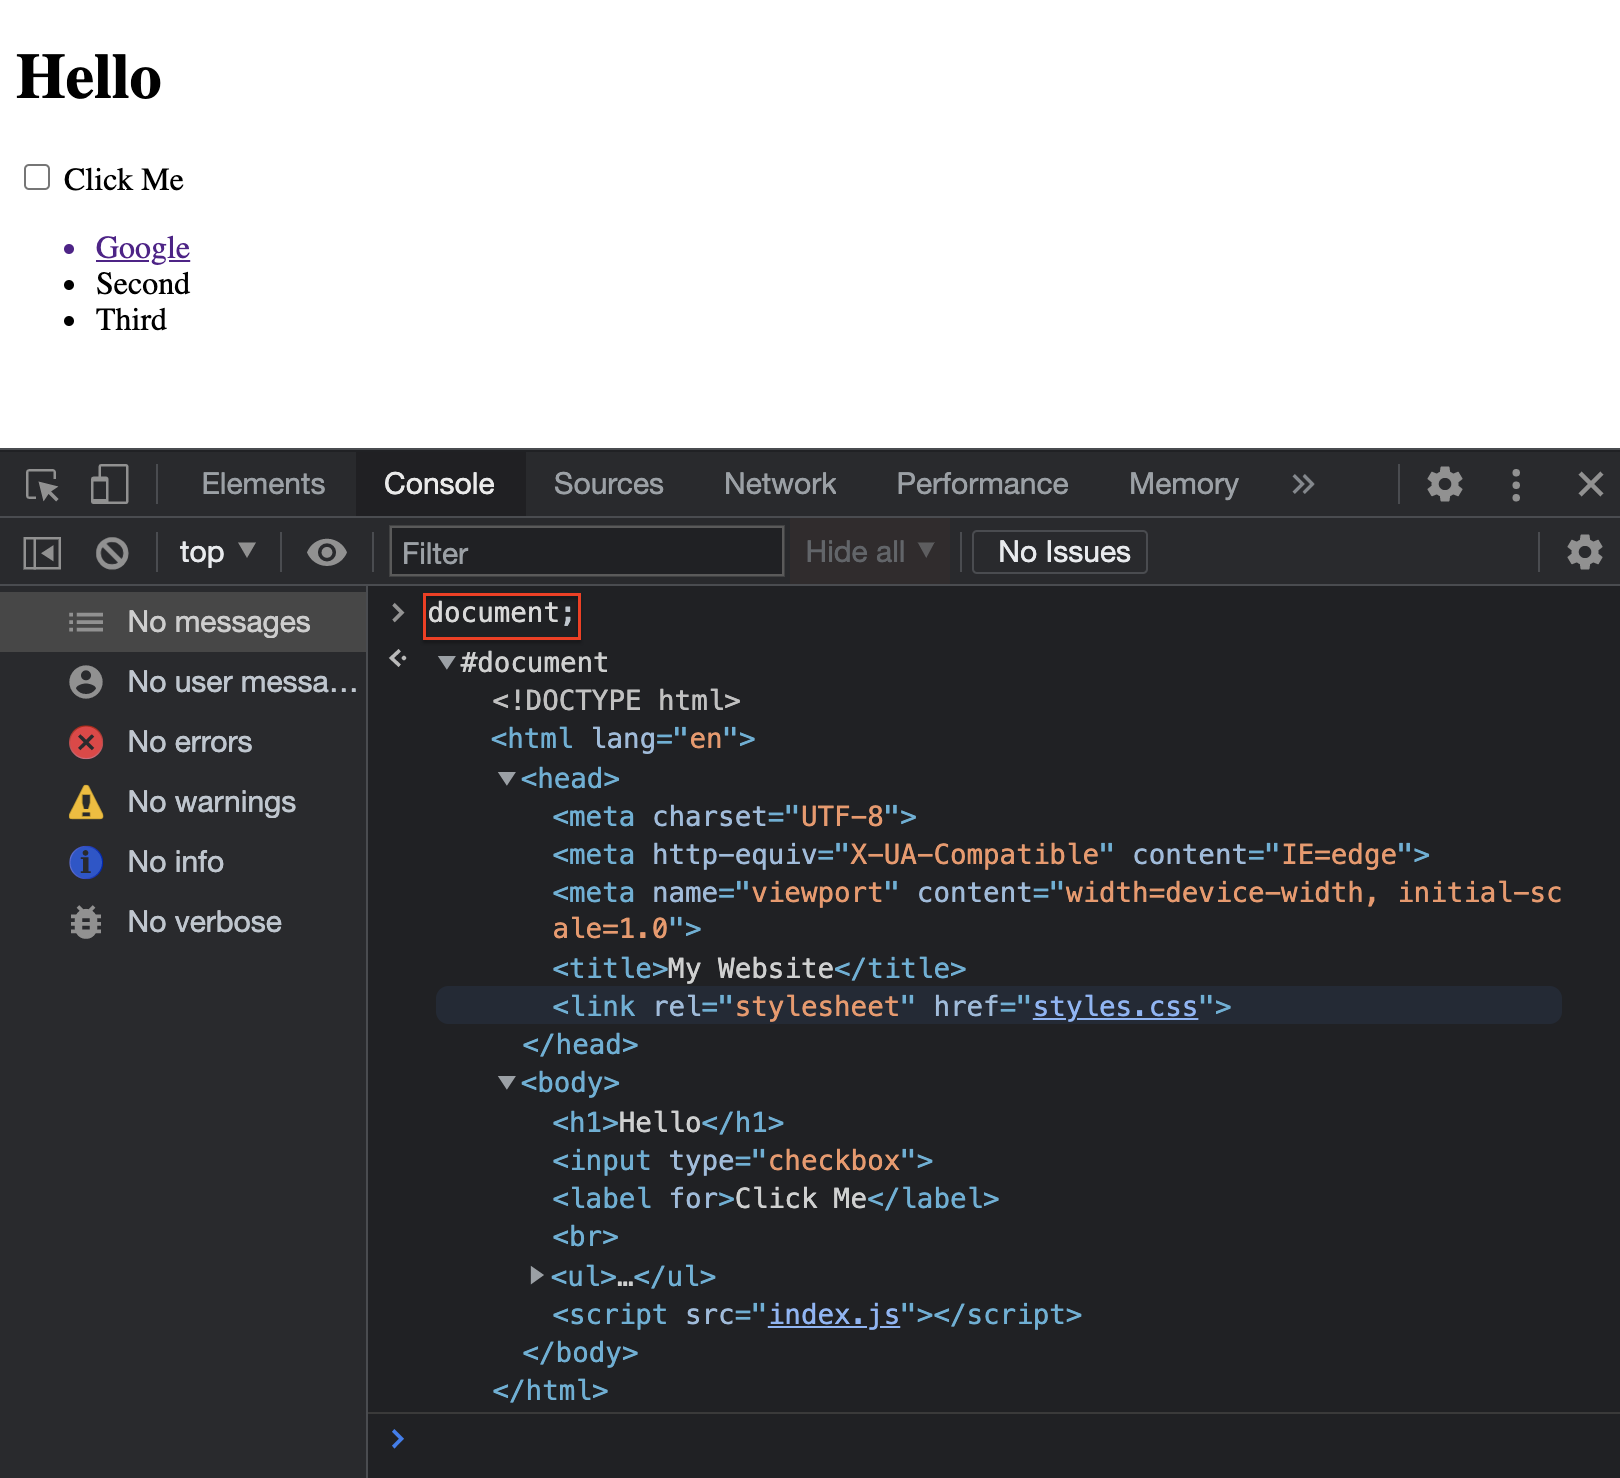Open the DevTools three-dot customize menu

pos(1516,485)
